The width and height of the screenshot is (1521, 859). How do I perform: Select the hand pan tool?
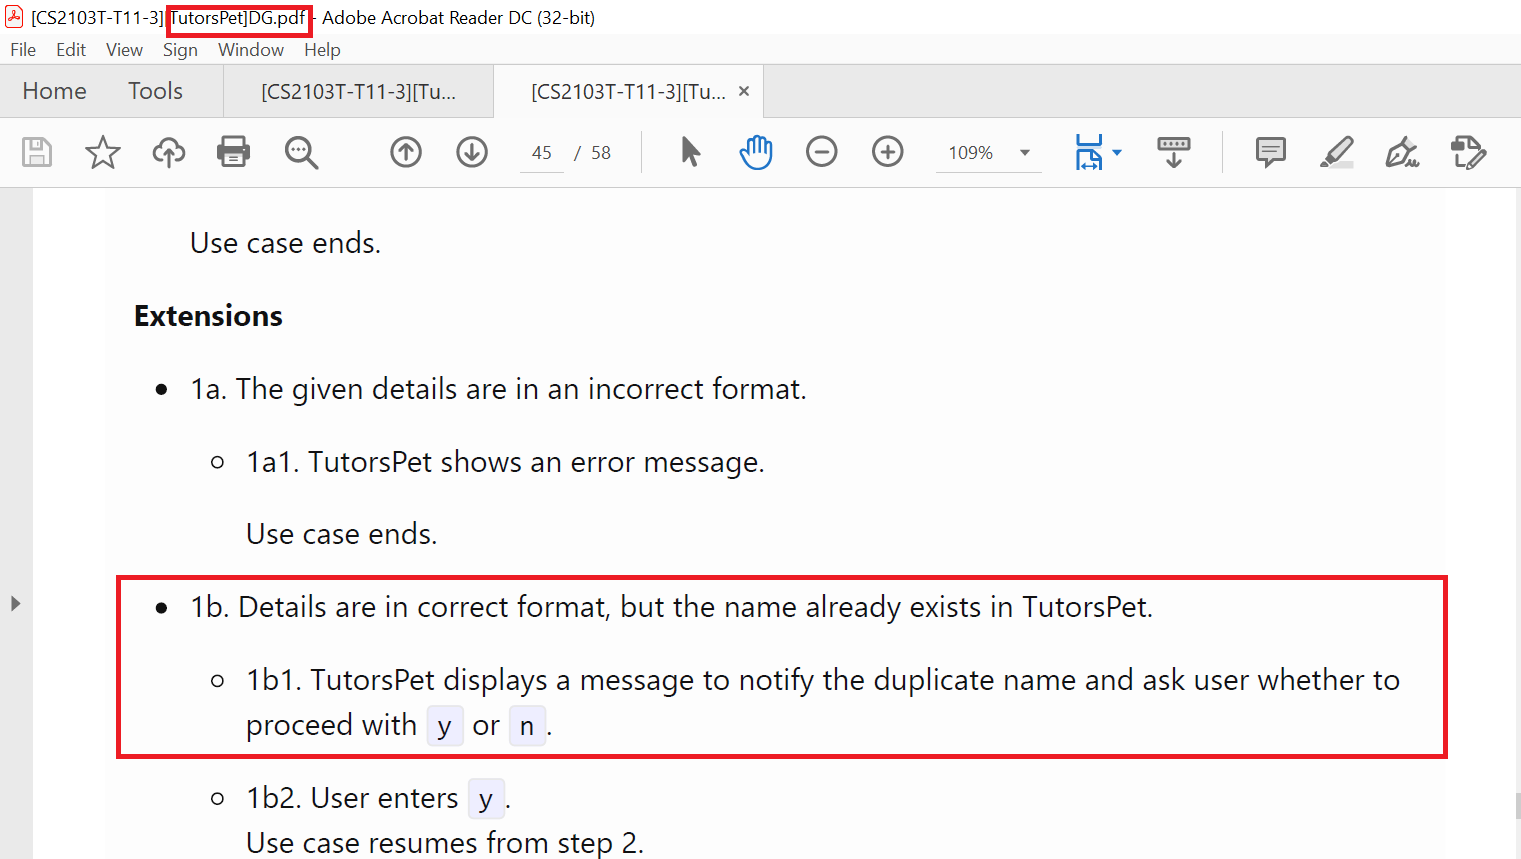[756, 152]
